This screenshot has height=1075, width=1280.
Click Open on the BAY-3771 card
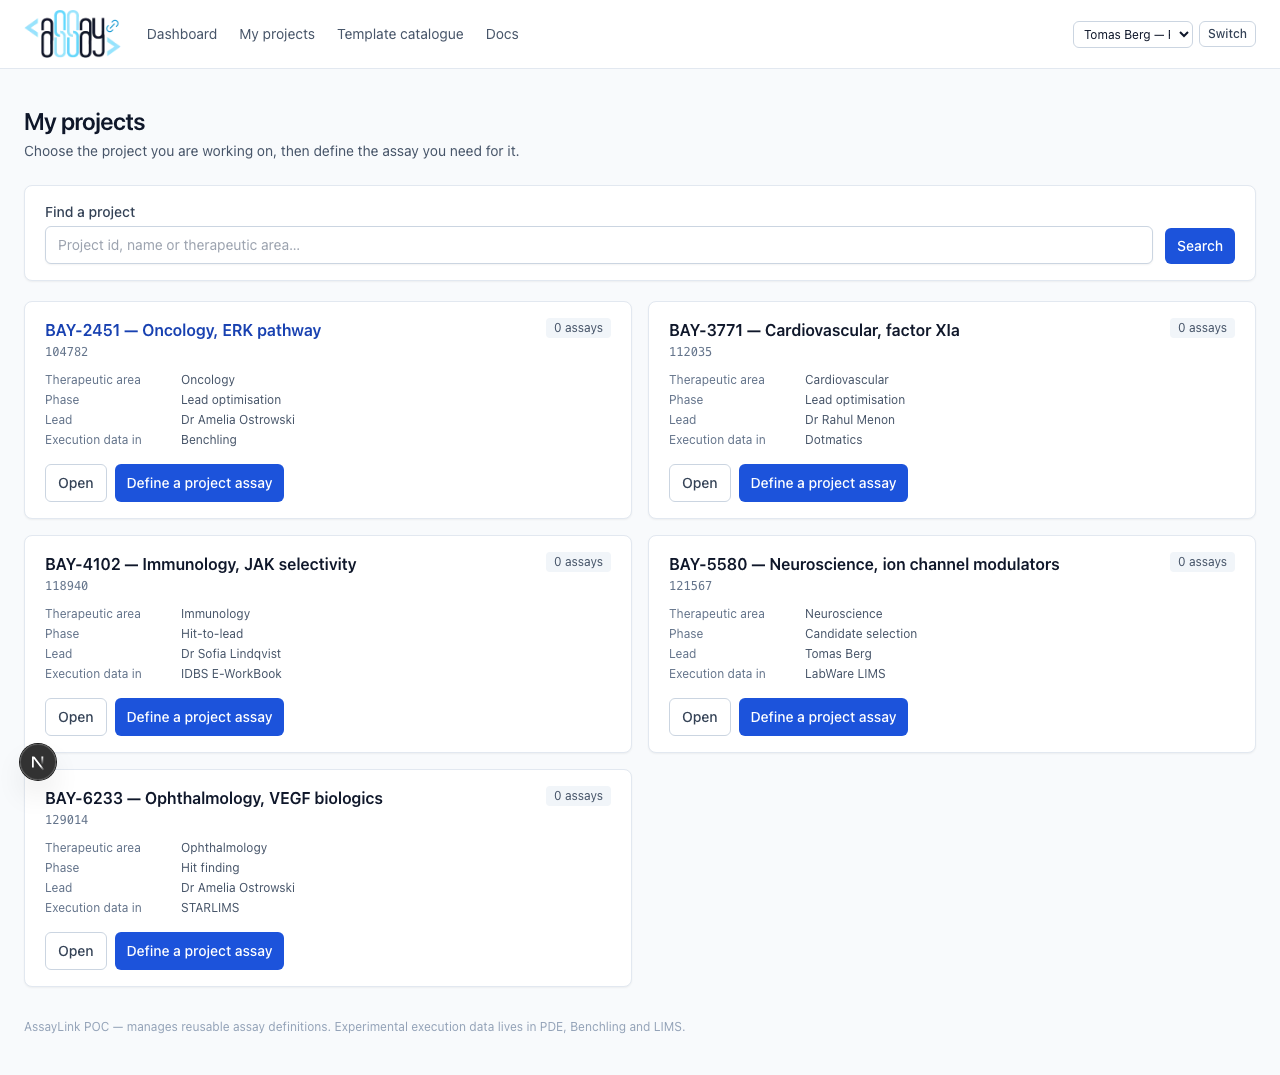[700, 483]
